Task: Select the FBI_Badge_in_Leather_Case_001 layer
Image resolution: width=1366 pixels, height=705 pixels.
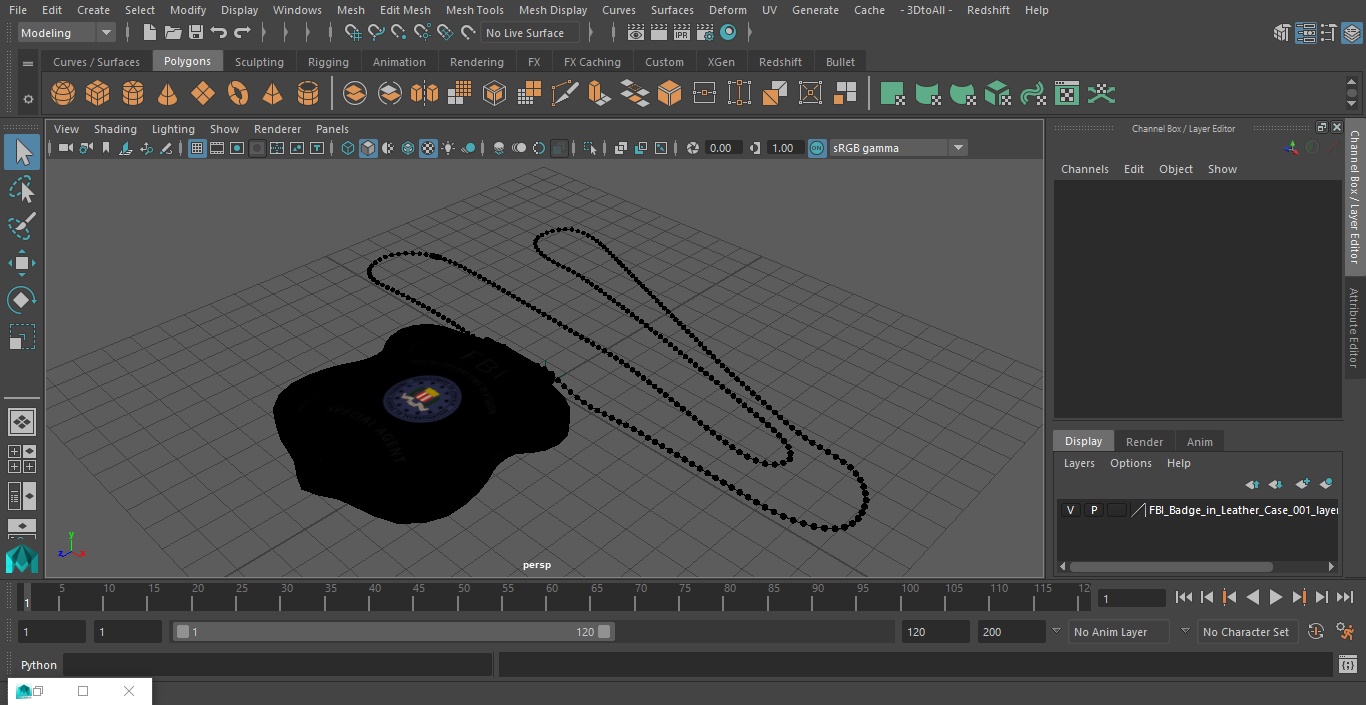Action: click(x=1242, y=510)
